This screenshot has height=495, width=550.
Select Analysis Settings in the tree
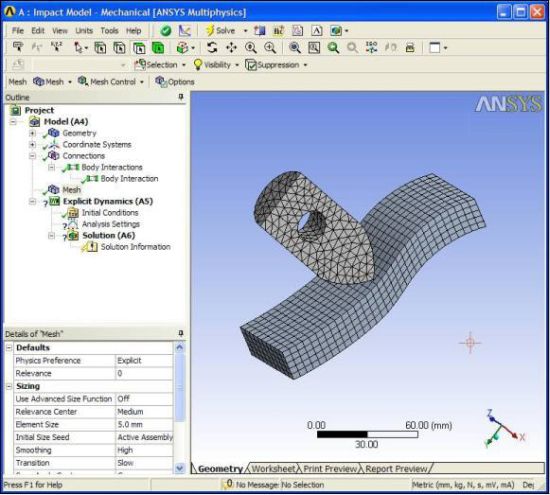coord(111,224)
